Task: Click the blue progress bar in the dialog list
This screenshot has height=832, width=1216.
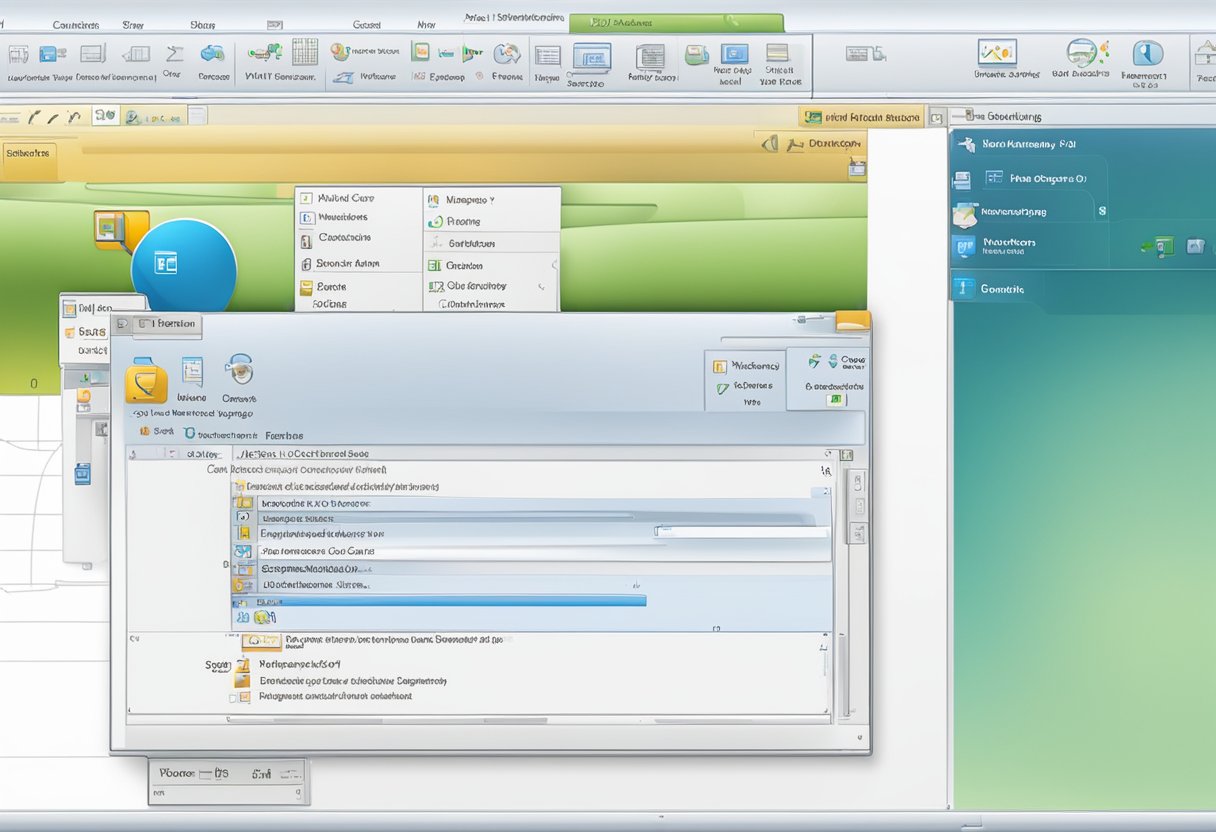Action: [x=440, y=601]
